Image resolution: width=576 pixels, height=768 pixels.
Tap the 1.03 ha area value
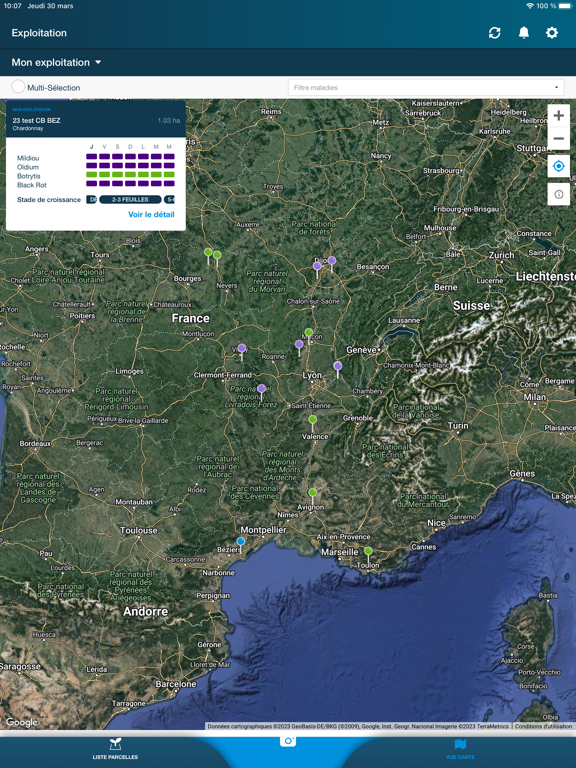pyautogui.click(x=168, y=120)
